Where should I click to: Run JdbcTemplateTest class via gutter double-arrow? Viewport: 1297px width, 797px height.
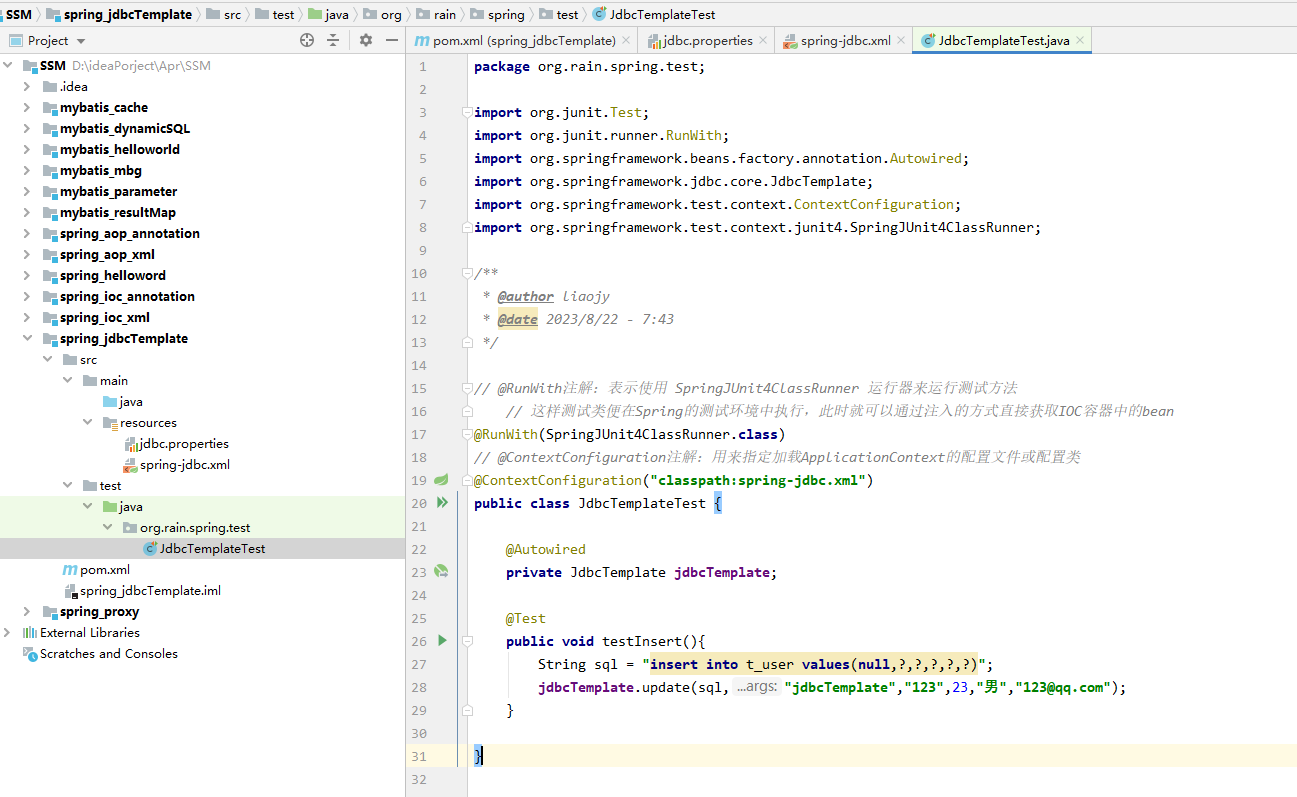click(442, 503)
